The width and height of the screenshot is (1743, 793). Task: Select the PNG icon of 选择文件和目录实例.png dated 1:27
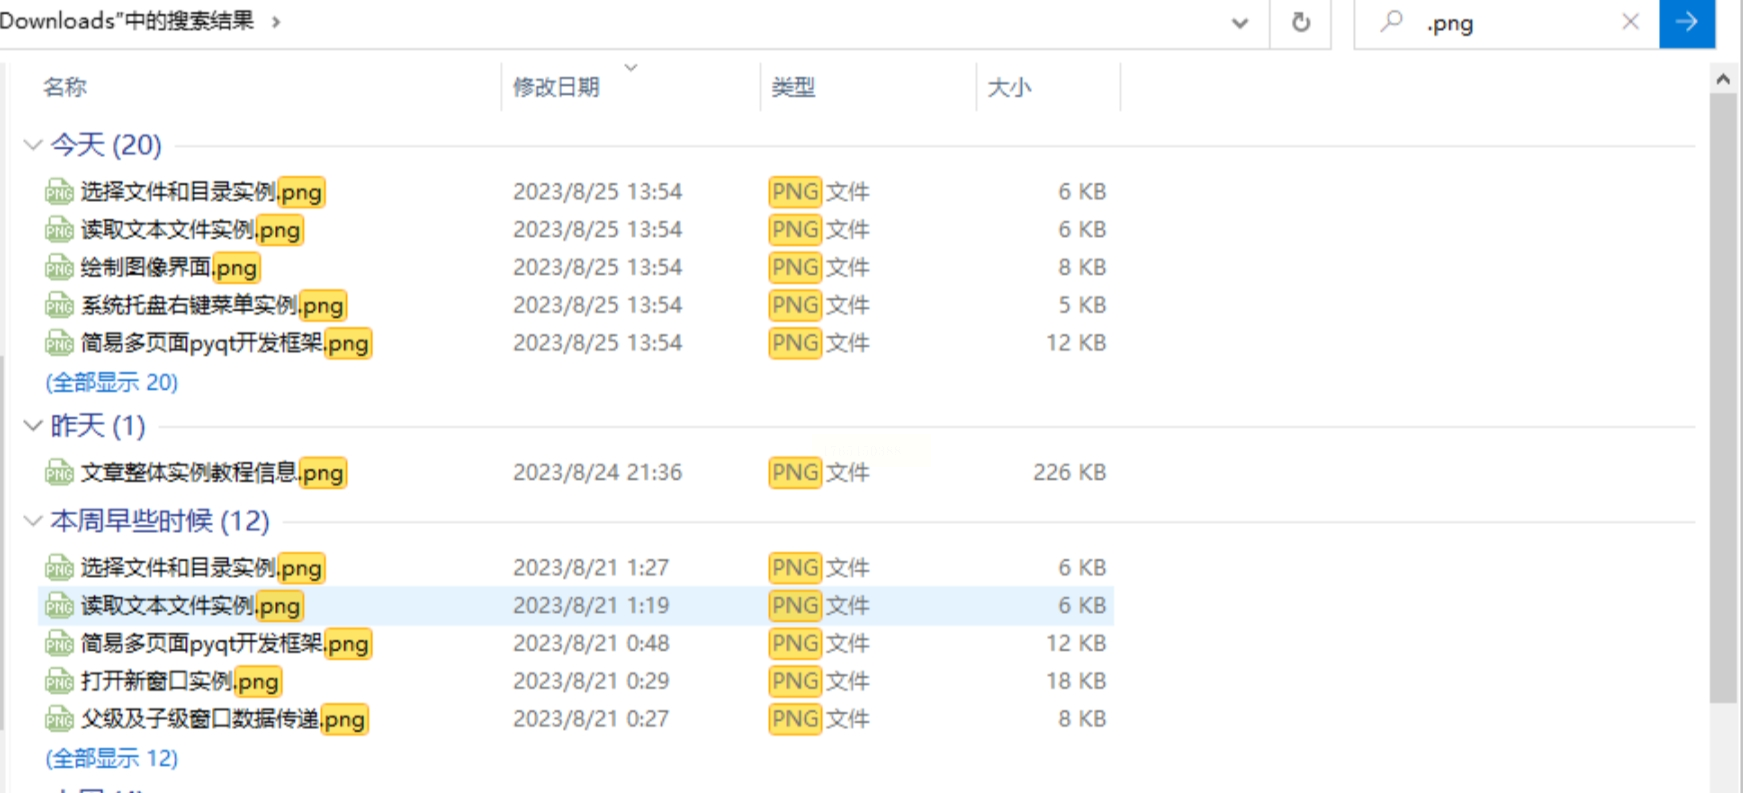pyautogui.click(x=59, y=568)
